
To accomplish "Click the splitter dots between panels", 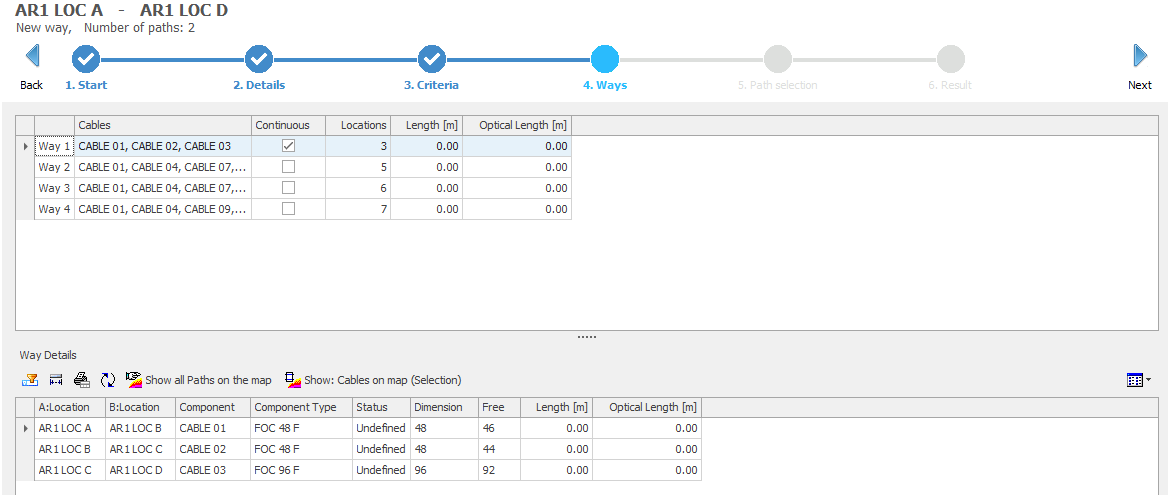I will tap(587, 337).
